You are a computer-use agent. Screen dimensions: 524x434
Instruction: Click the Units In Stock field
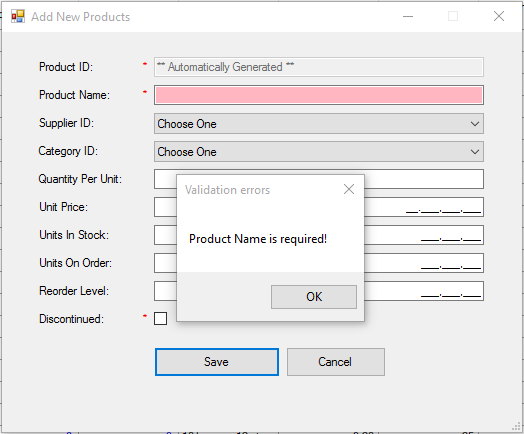[424, 235]
